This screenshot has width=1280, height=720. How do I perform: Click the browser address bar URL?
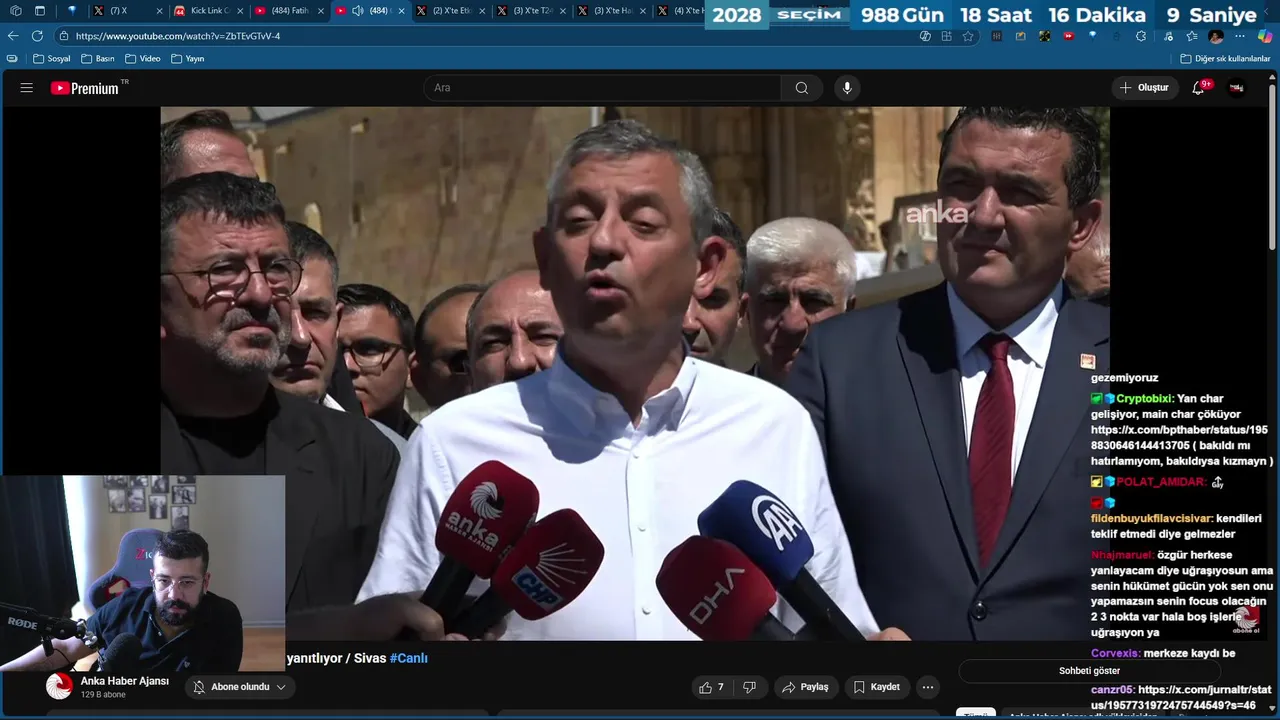click(x=178, y=36)
